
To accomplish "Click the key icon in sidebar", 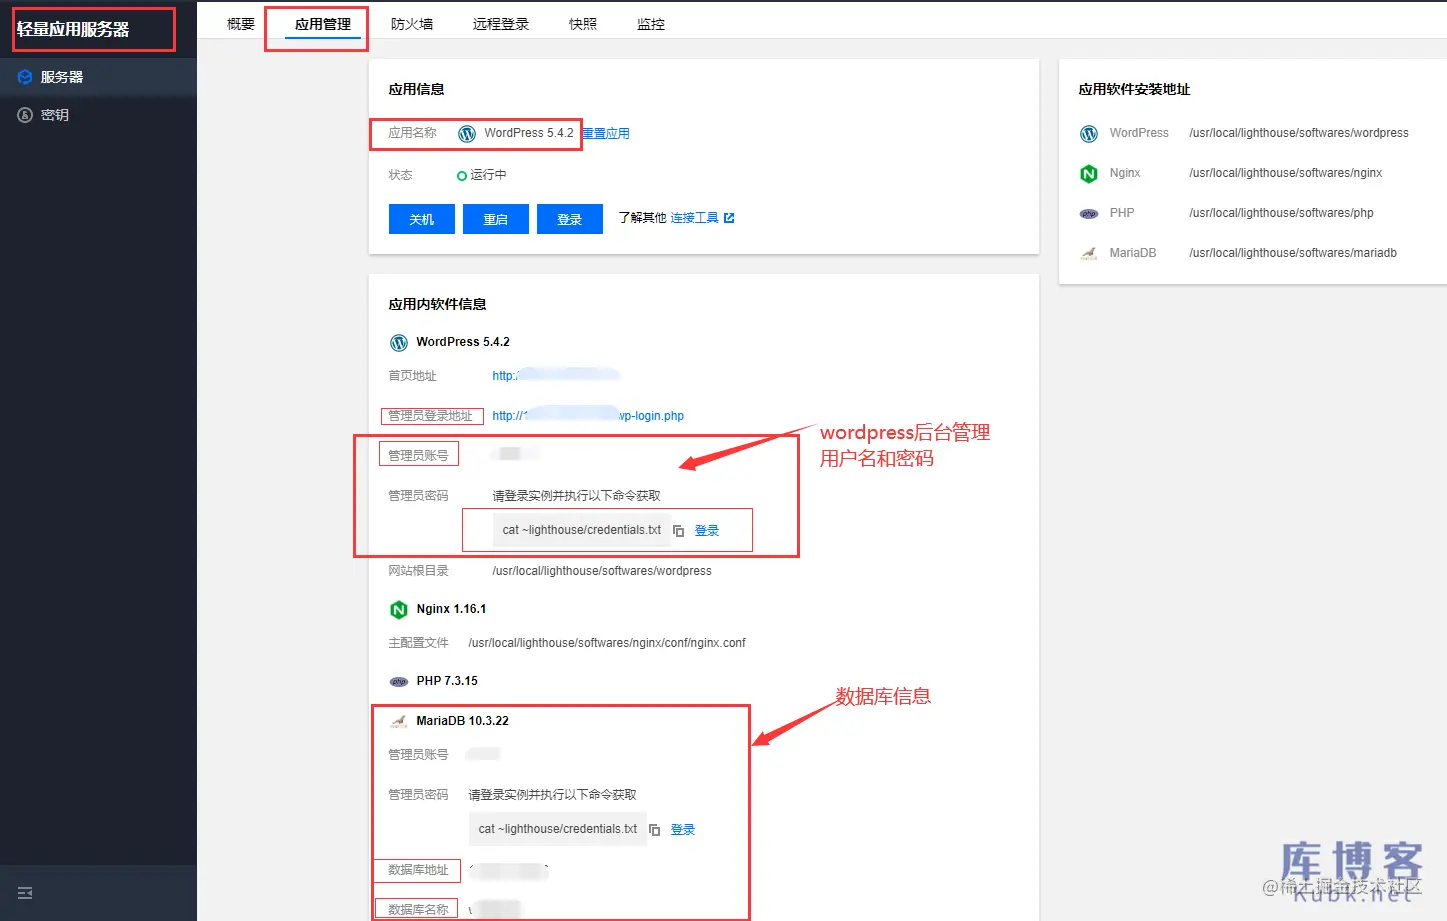I will [25, 115].
